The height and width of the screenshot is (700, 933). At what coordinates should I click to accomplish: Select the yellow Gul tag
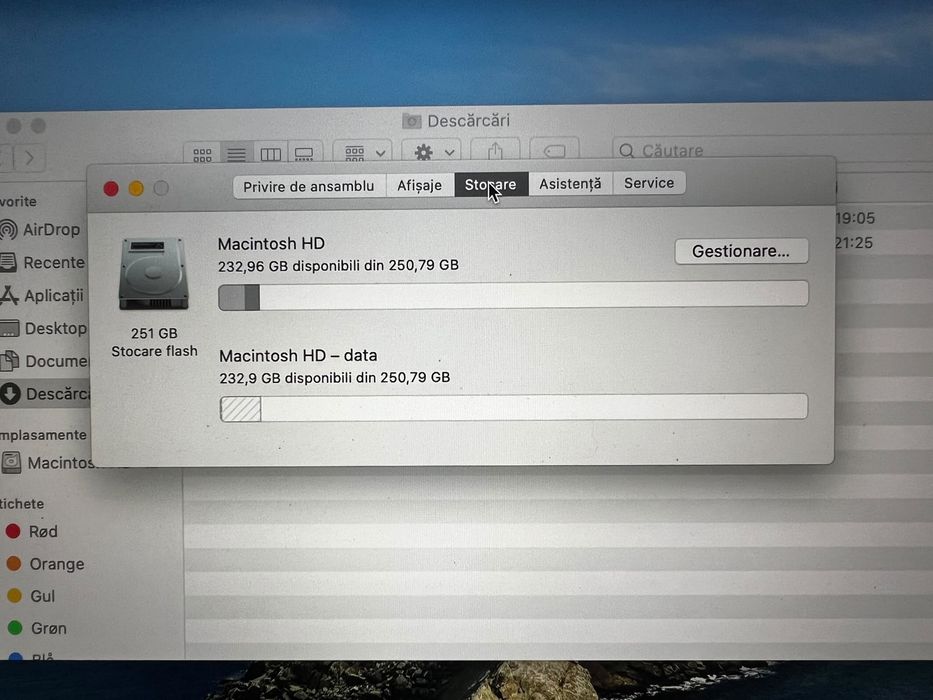point(30,596)
